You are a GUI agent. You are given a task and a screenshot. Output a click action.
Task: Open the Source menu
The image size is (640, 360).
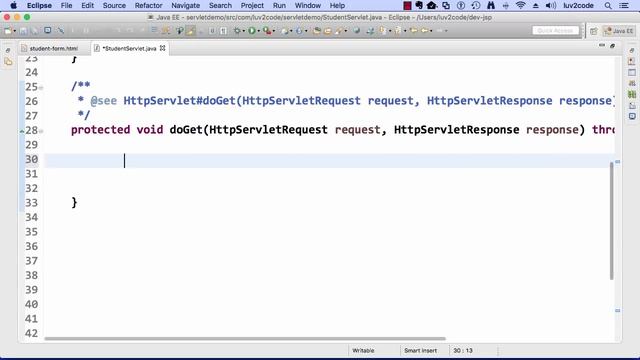pos(114,5)
